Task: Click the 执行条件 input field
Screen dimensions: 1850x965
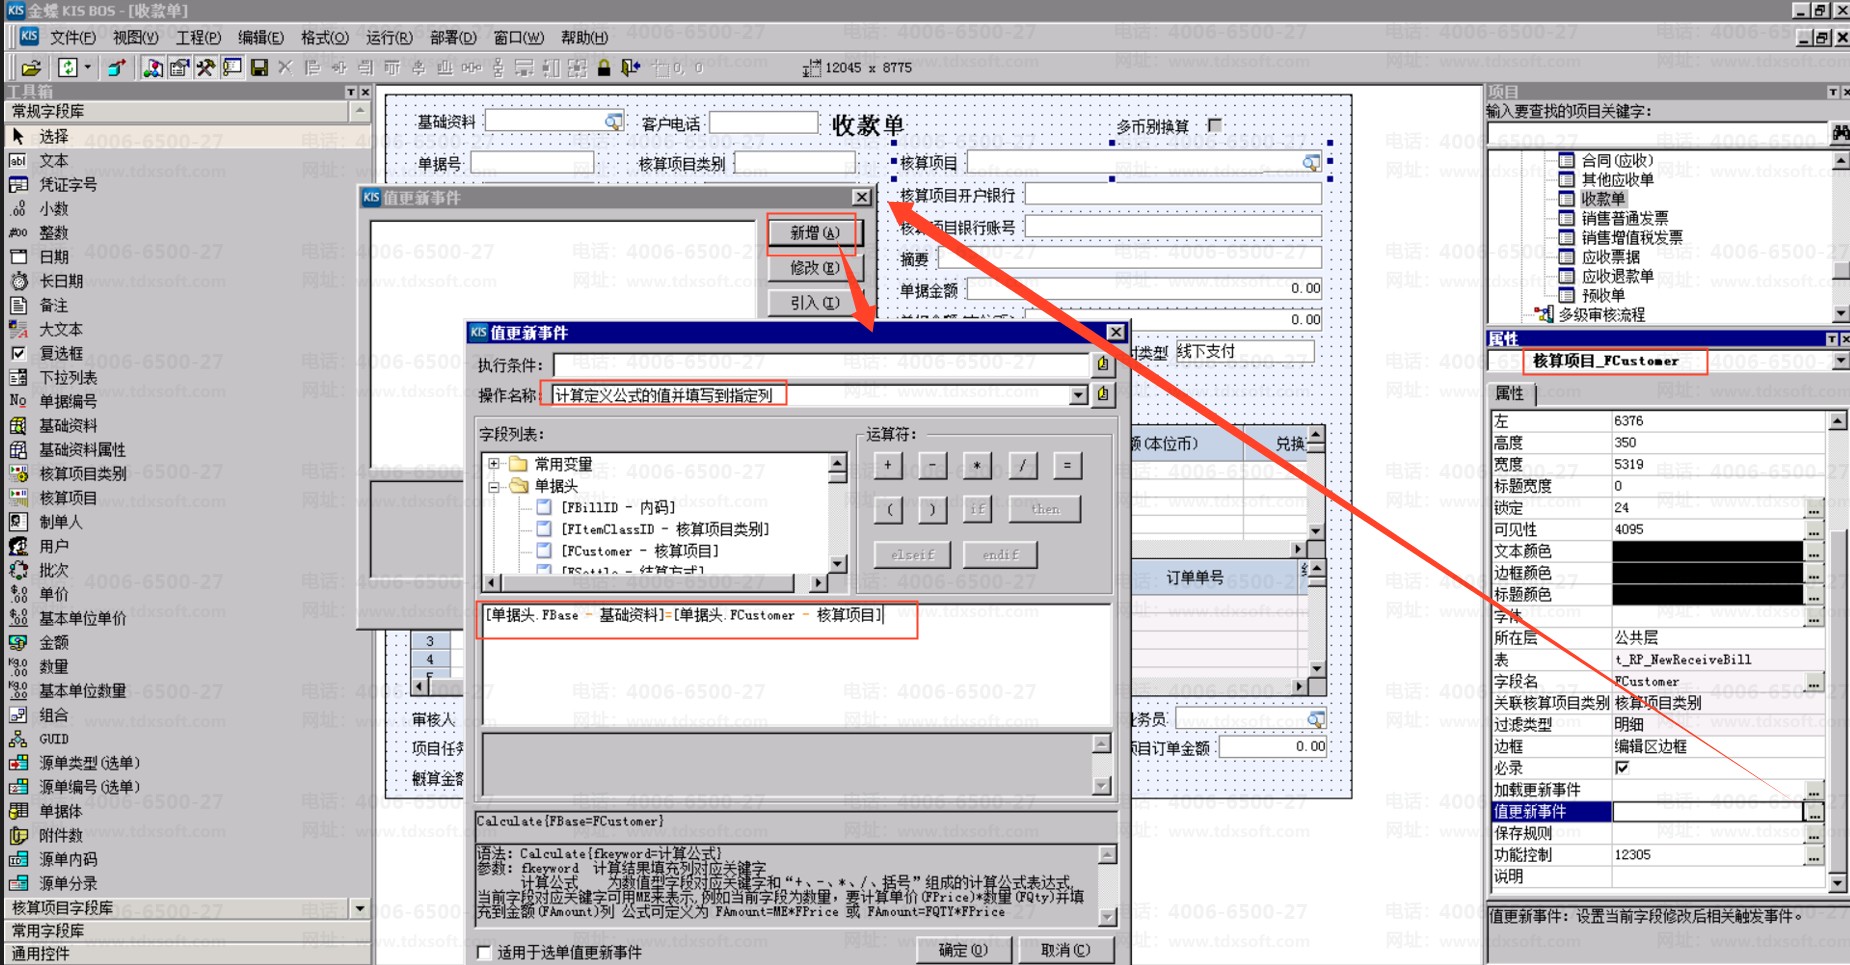Action: click(x=820, y=364)
